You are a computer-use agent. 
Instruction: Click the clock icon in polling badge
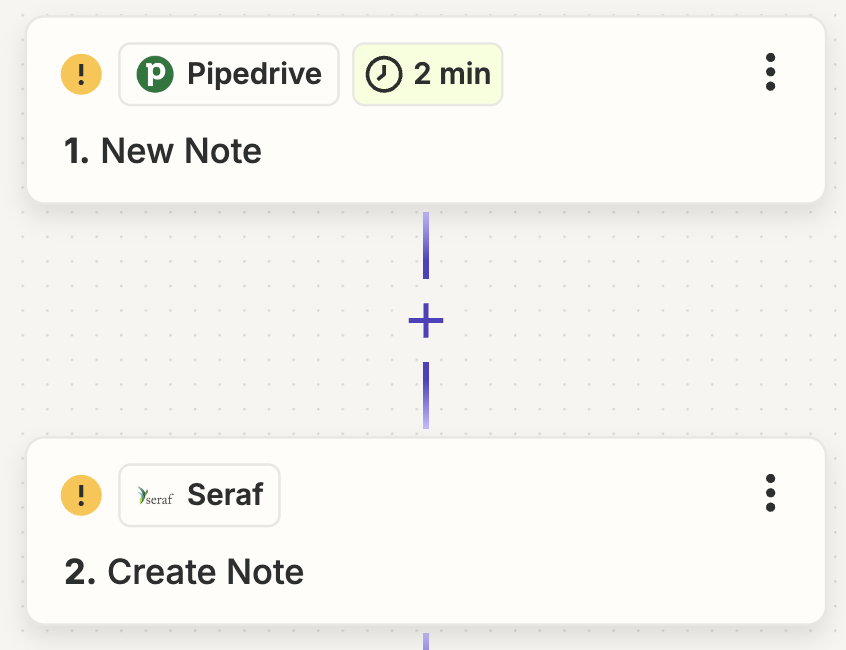point(384,74)
